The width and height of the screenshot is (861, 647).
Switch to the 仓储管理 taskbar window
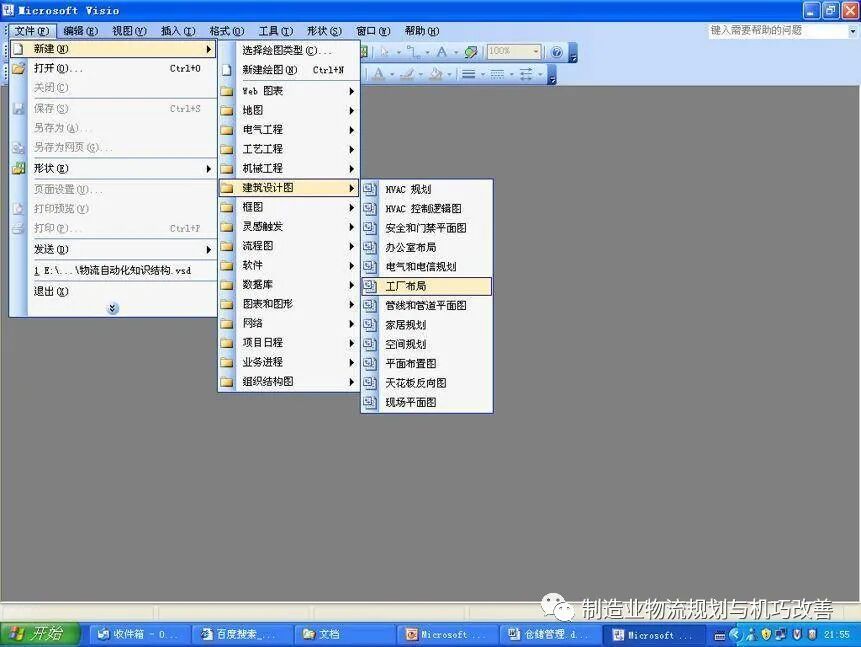pos(545,633)
